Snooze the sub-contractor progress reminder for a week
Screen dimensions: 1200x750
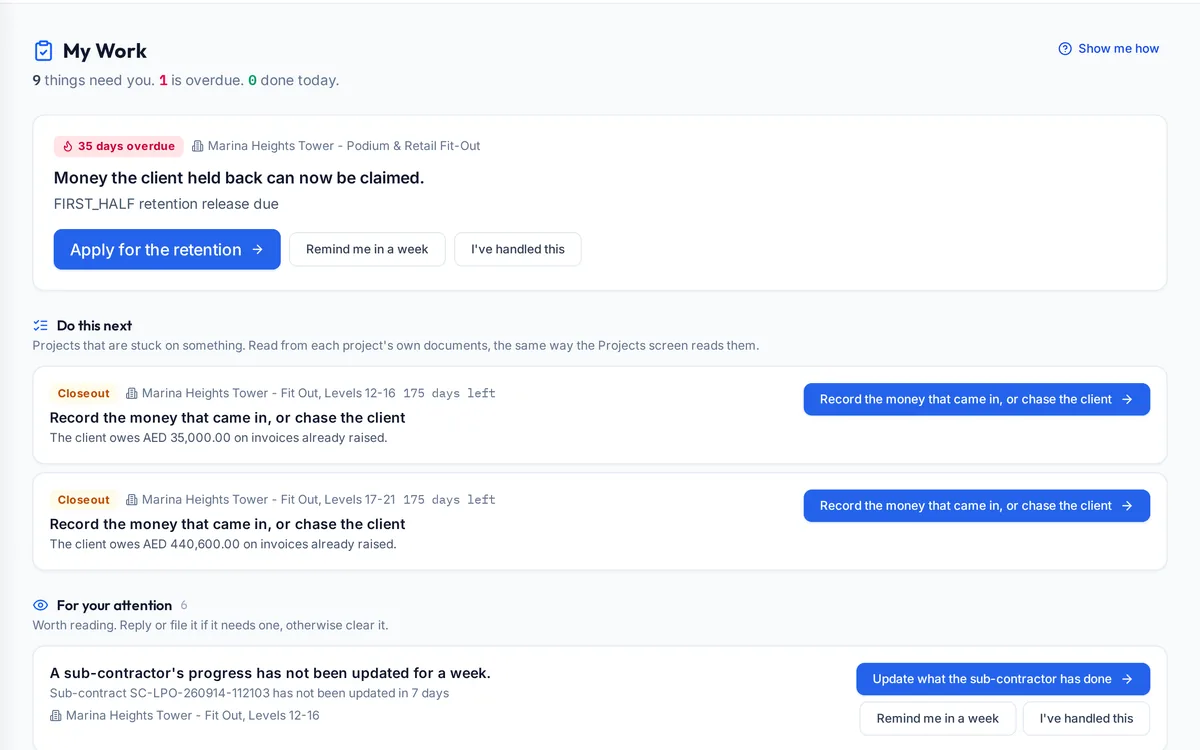point(938,719)
